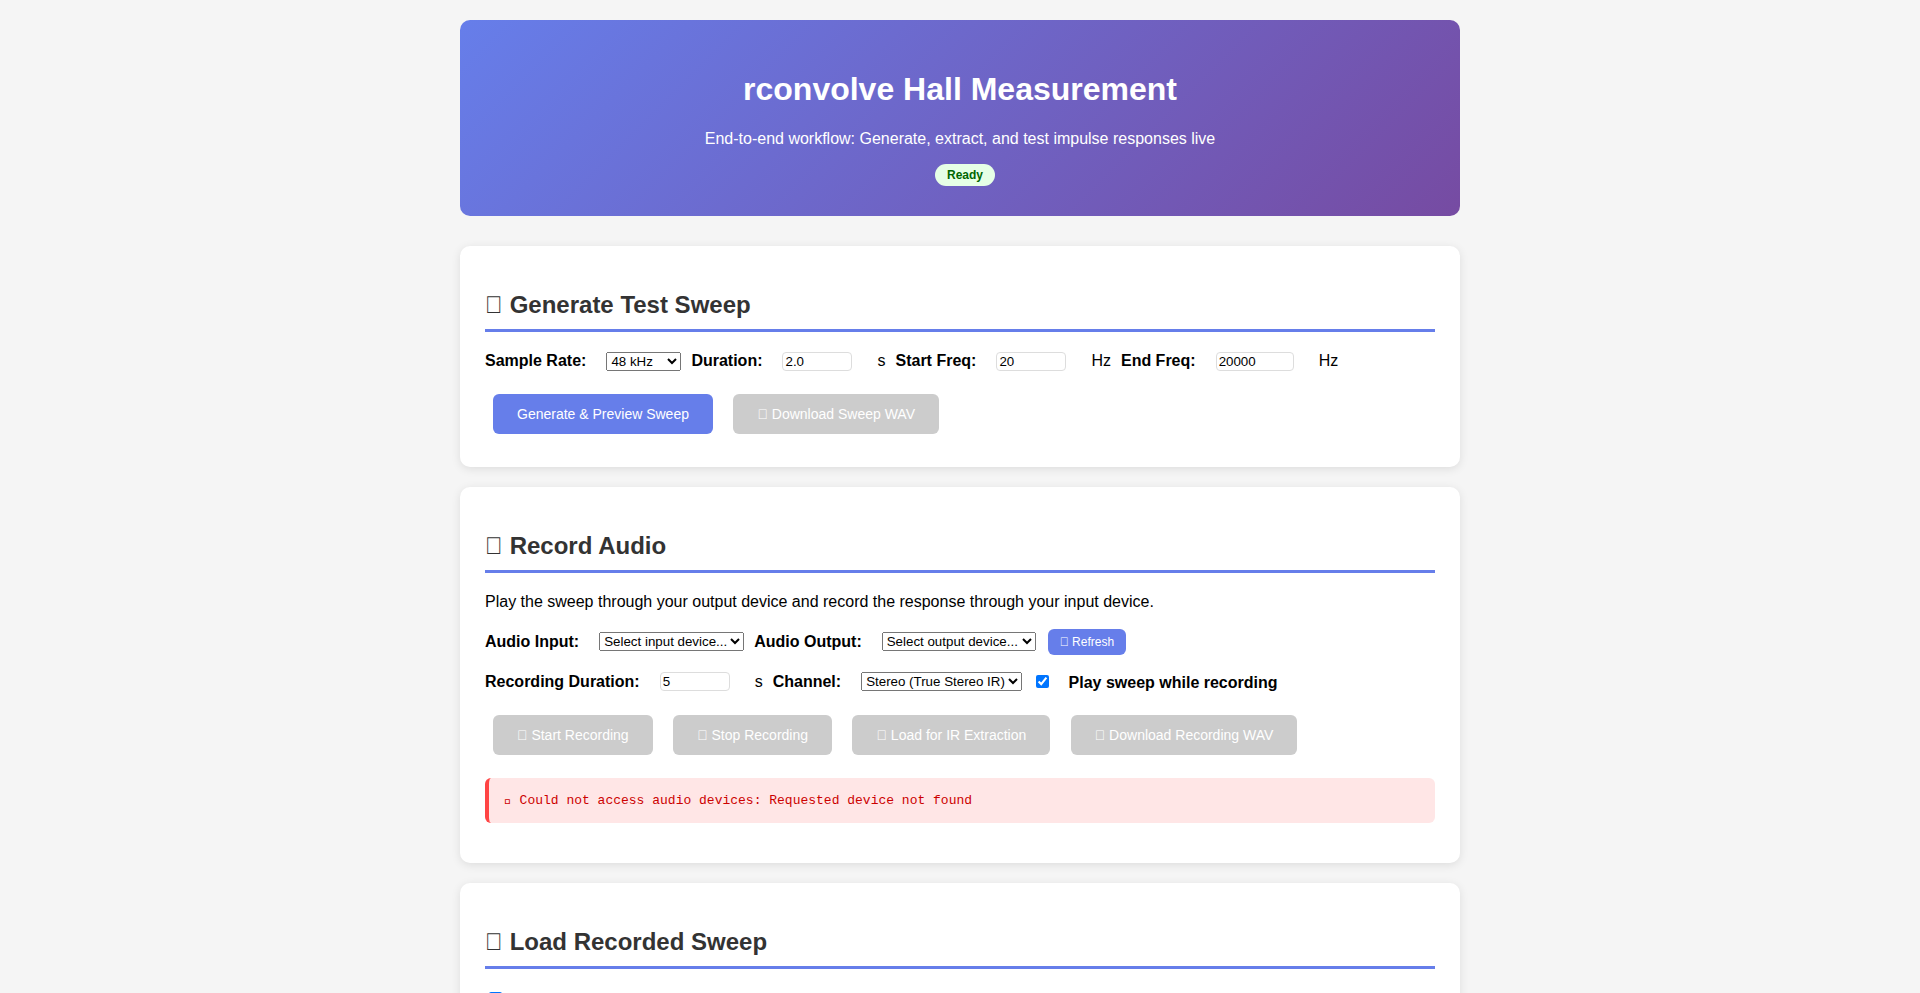Click the Recording Duration field showing 5
The width and height of the screenshot is (1920, 993).
(x=693, y=681)
